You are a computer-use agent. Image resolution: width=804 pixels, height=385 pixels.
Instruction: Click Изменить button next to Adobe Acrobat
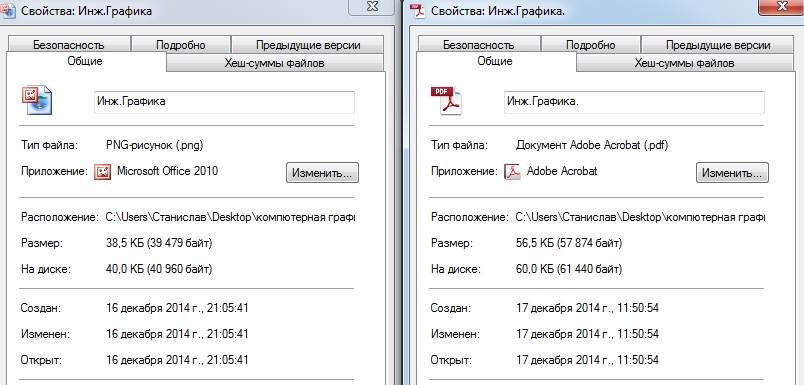(732, 173)
